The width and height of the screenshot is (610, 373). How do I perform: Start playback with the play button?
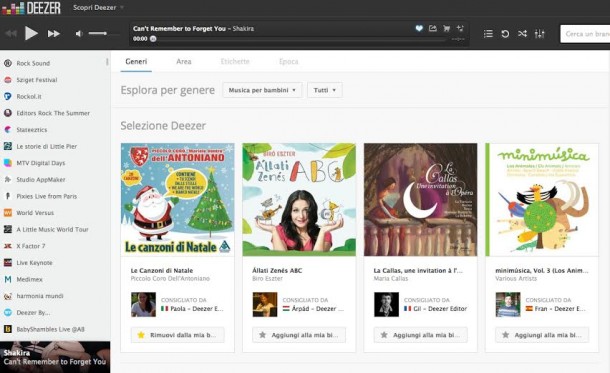point(31,33)
